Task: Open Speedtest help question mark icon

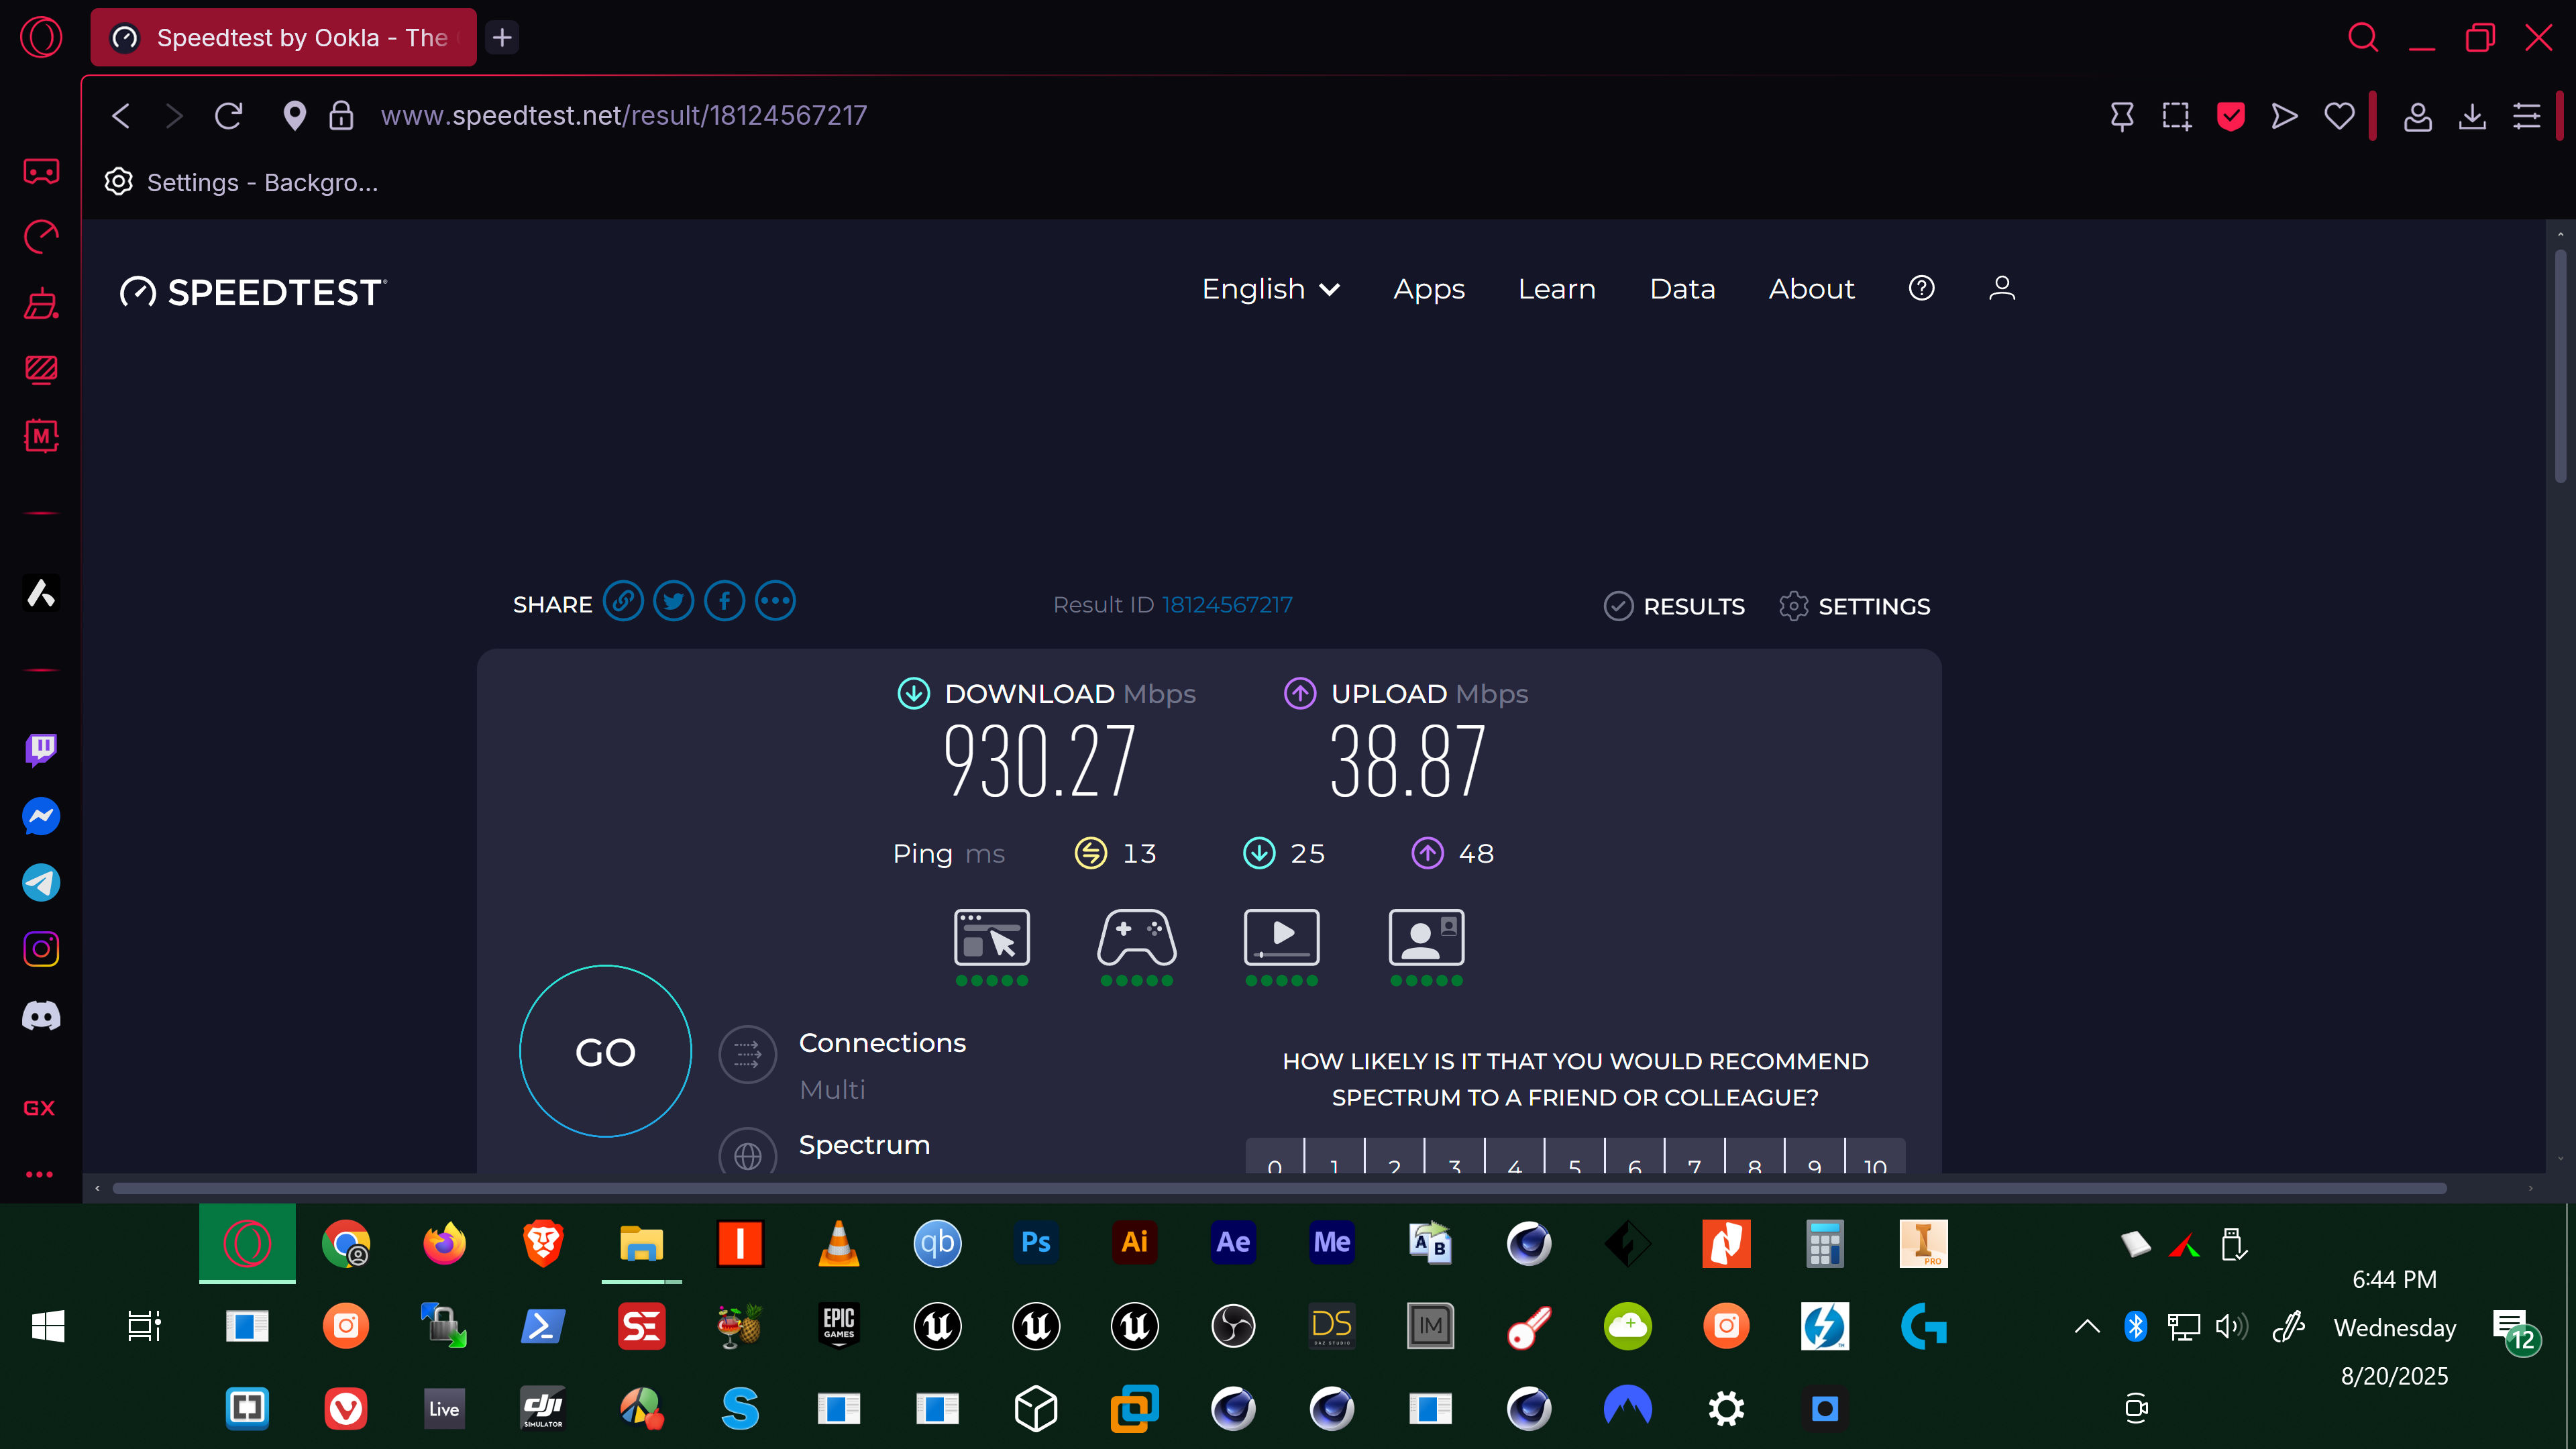Action: pyautogui.click(x=1921, y=288)
